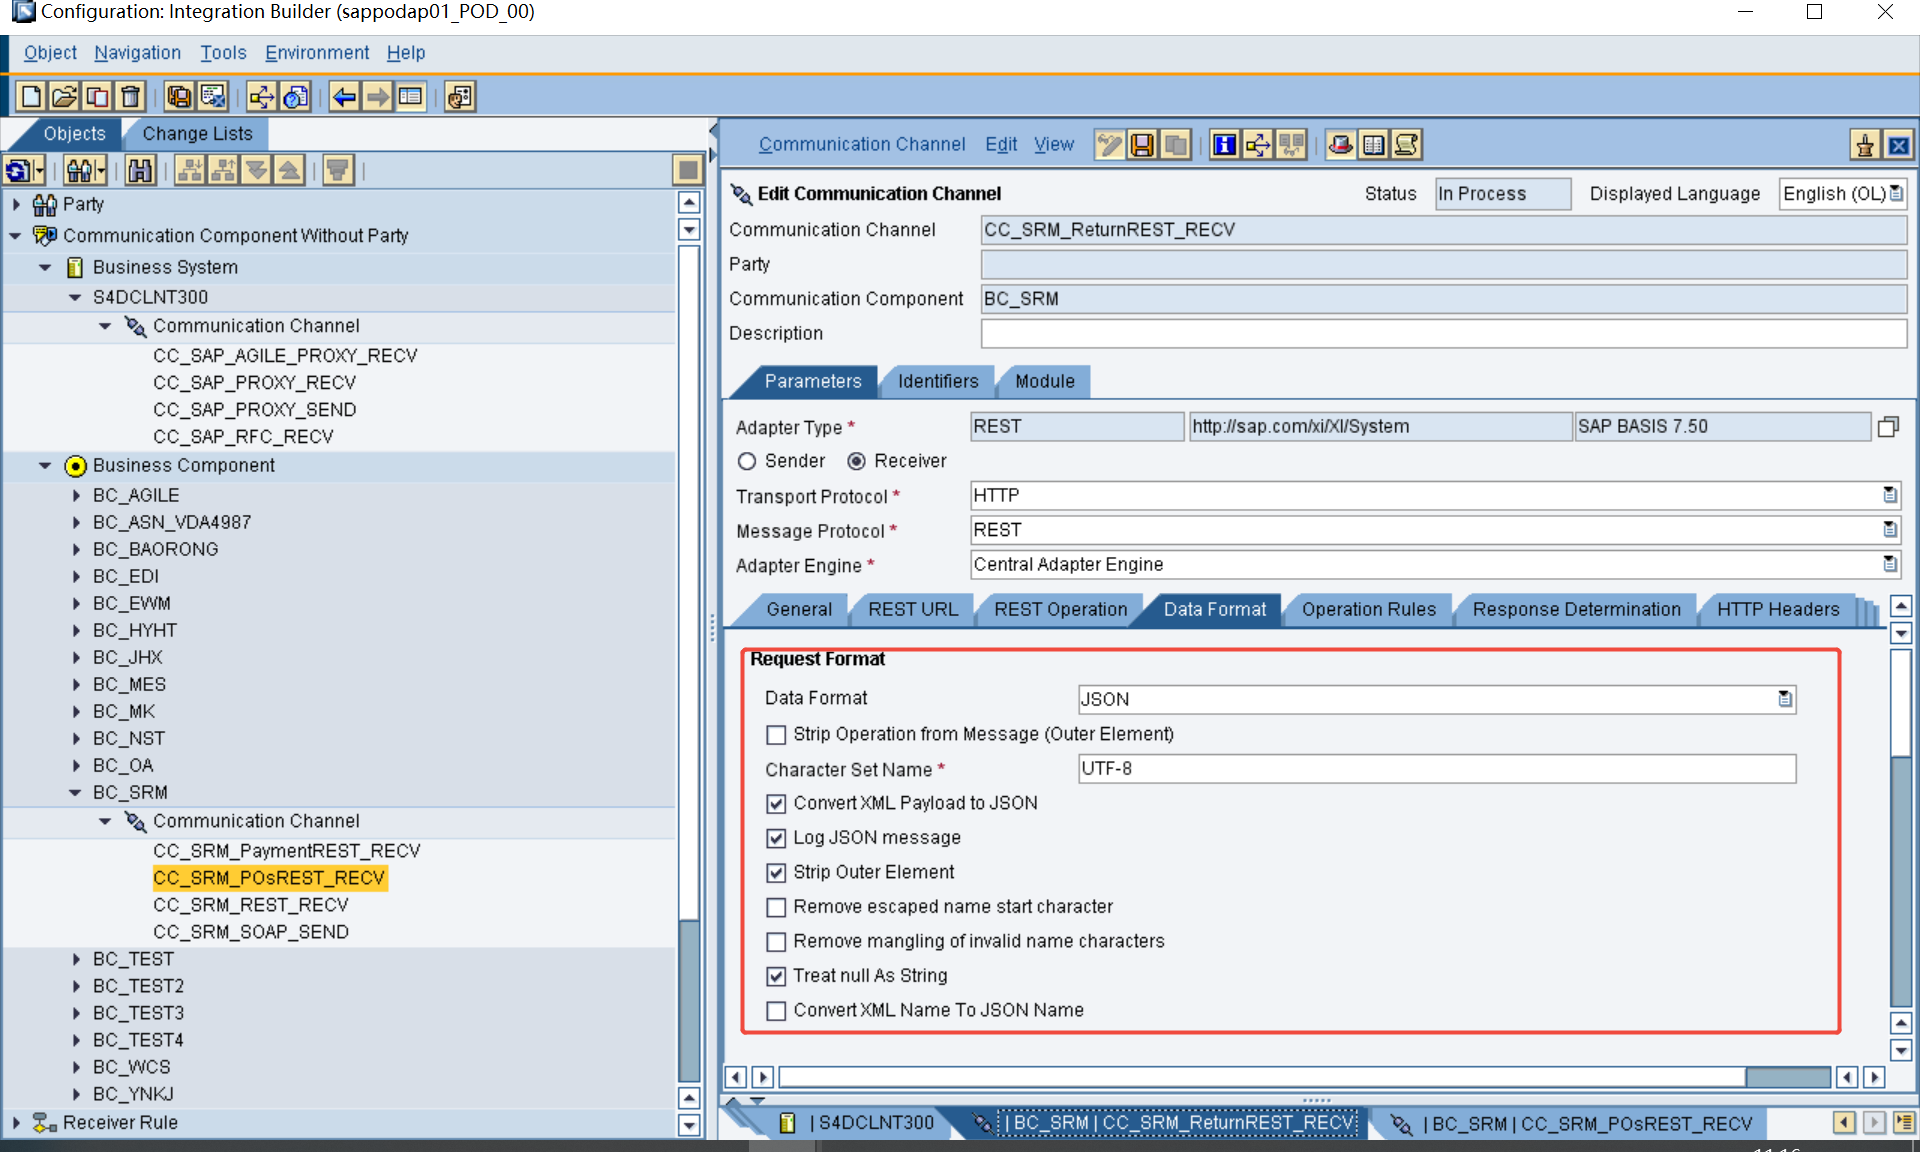Select the Receiver radio button
Image resolution: width=1920 pixels, height=1152 pixels.
(857, 461)
